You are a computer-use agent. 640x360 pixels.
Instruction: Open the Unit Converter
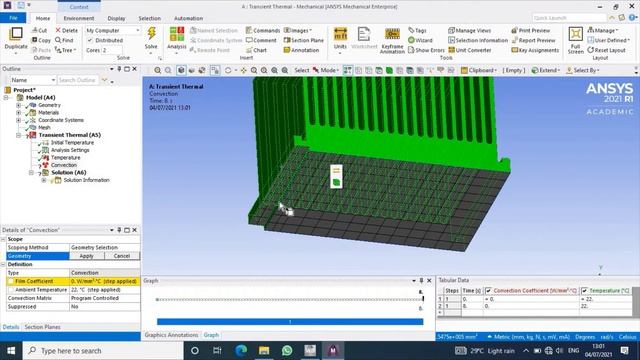point(469,50)
